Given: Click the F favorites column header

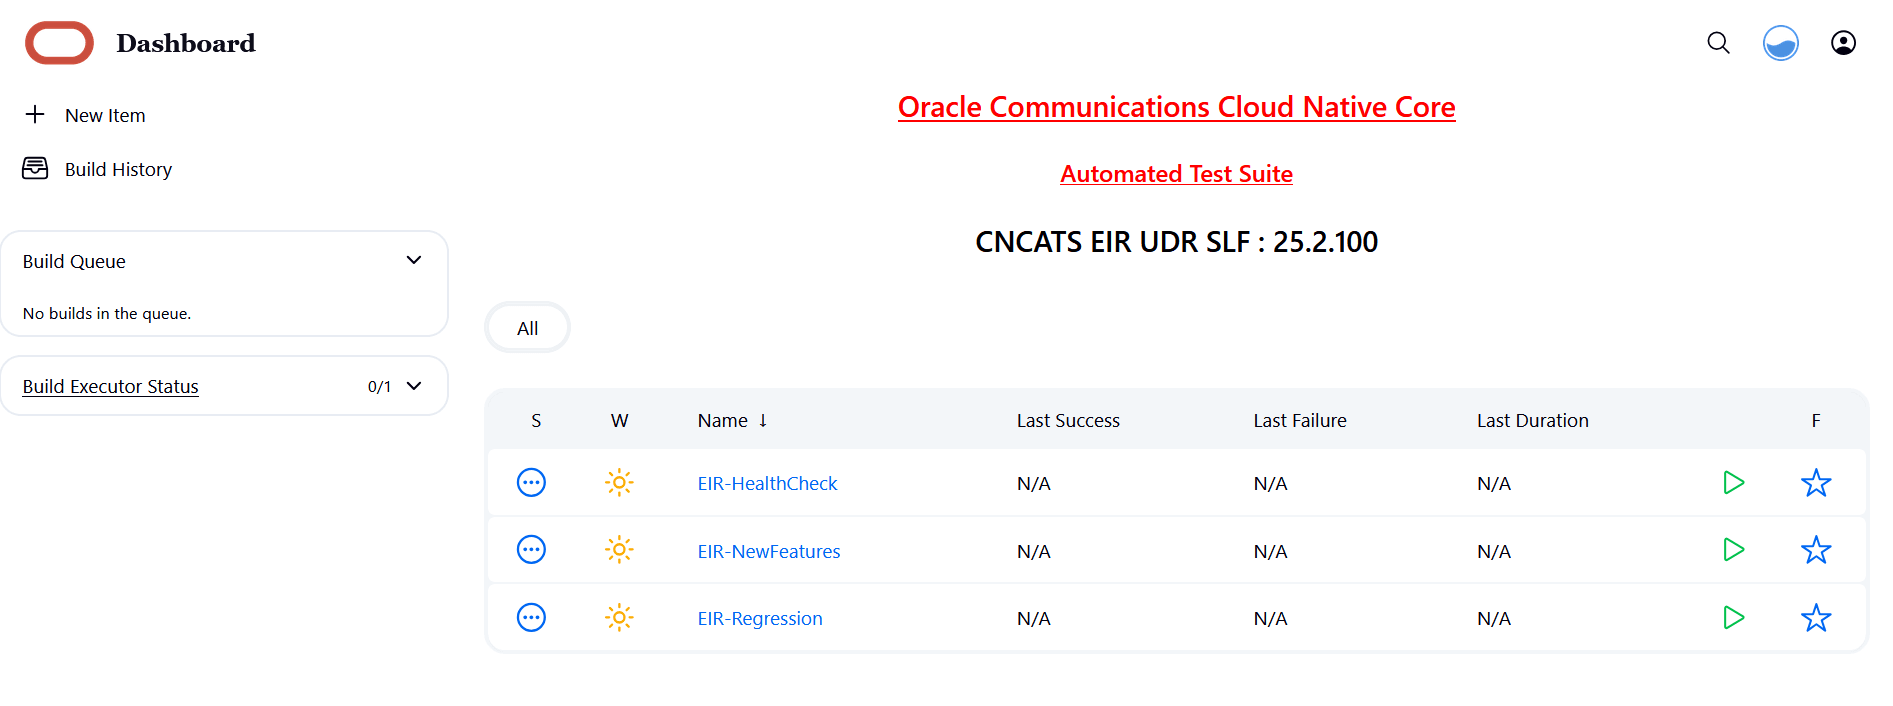Looking at the screenshot, I should click(1816, 421).
